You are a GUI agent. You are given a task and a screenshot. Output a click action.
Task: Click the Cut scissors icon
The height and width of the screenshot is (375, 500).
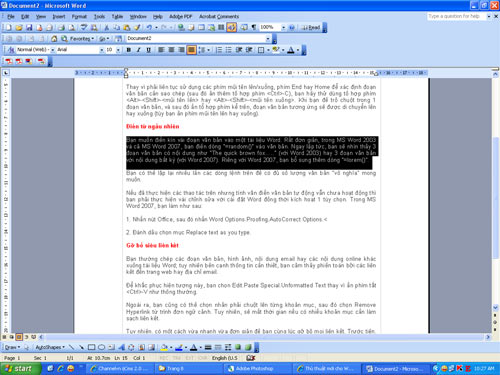pos(107,27)
